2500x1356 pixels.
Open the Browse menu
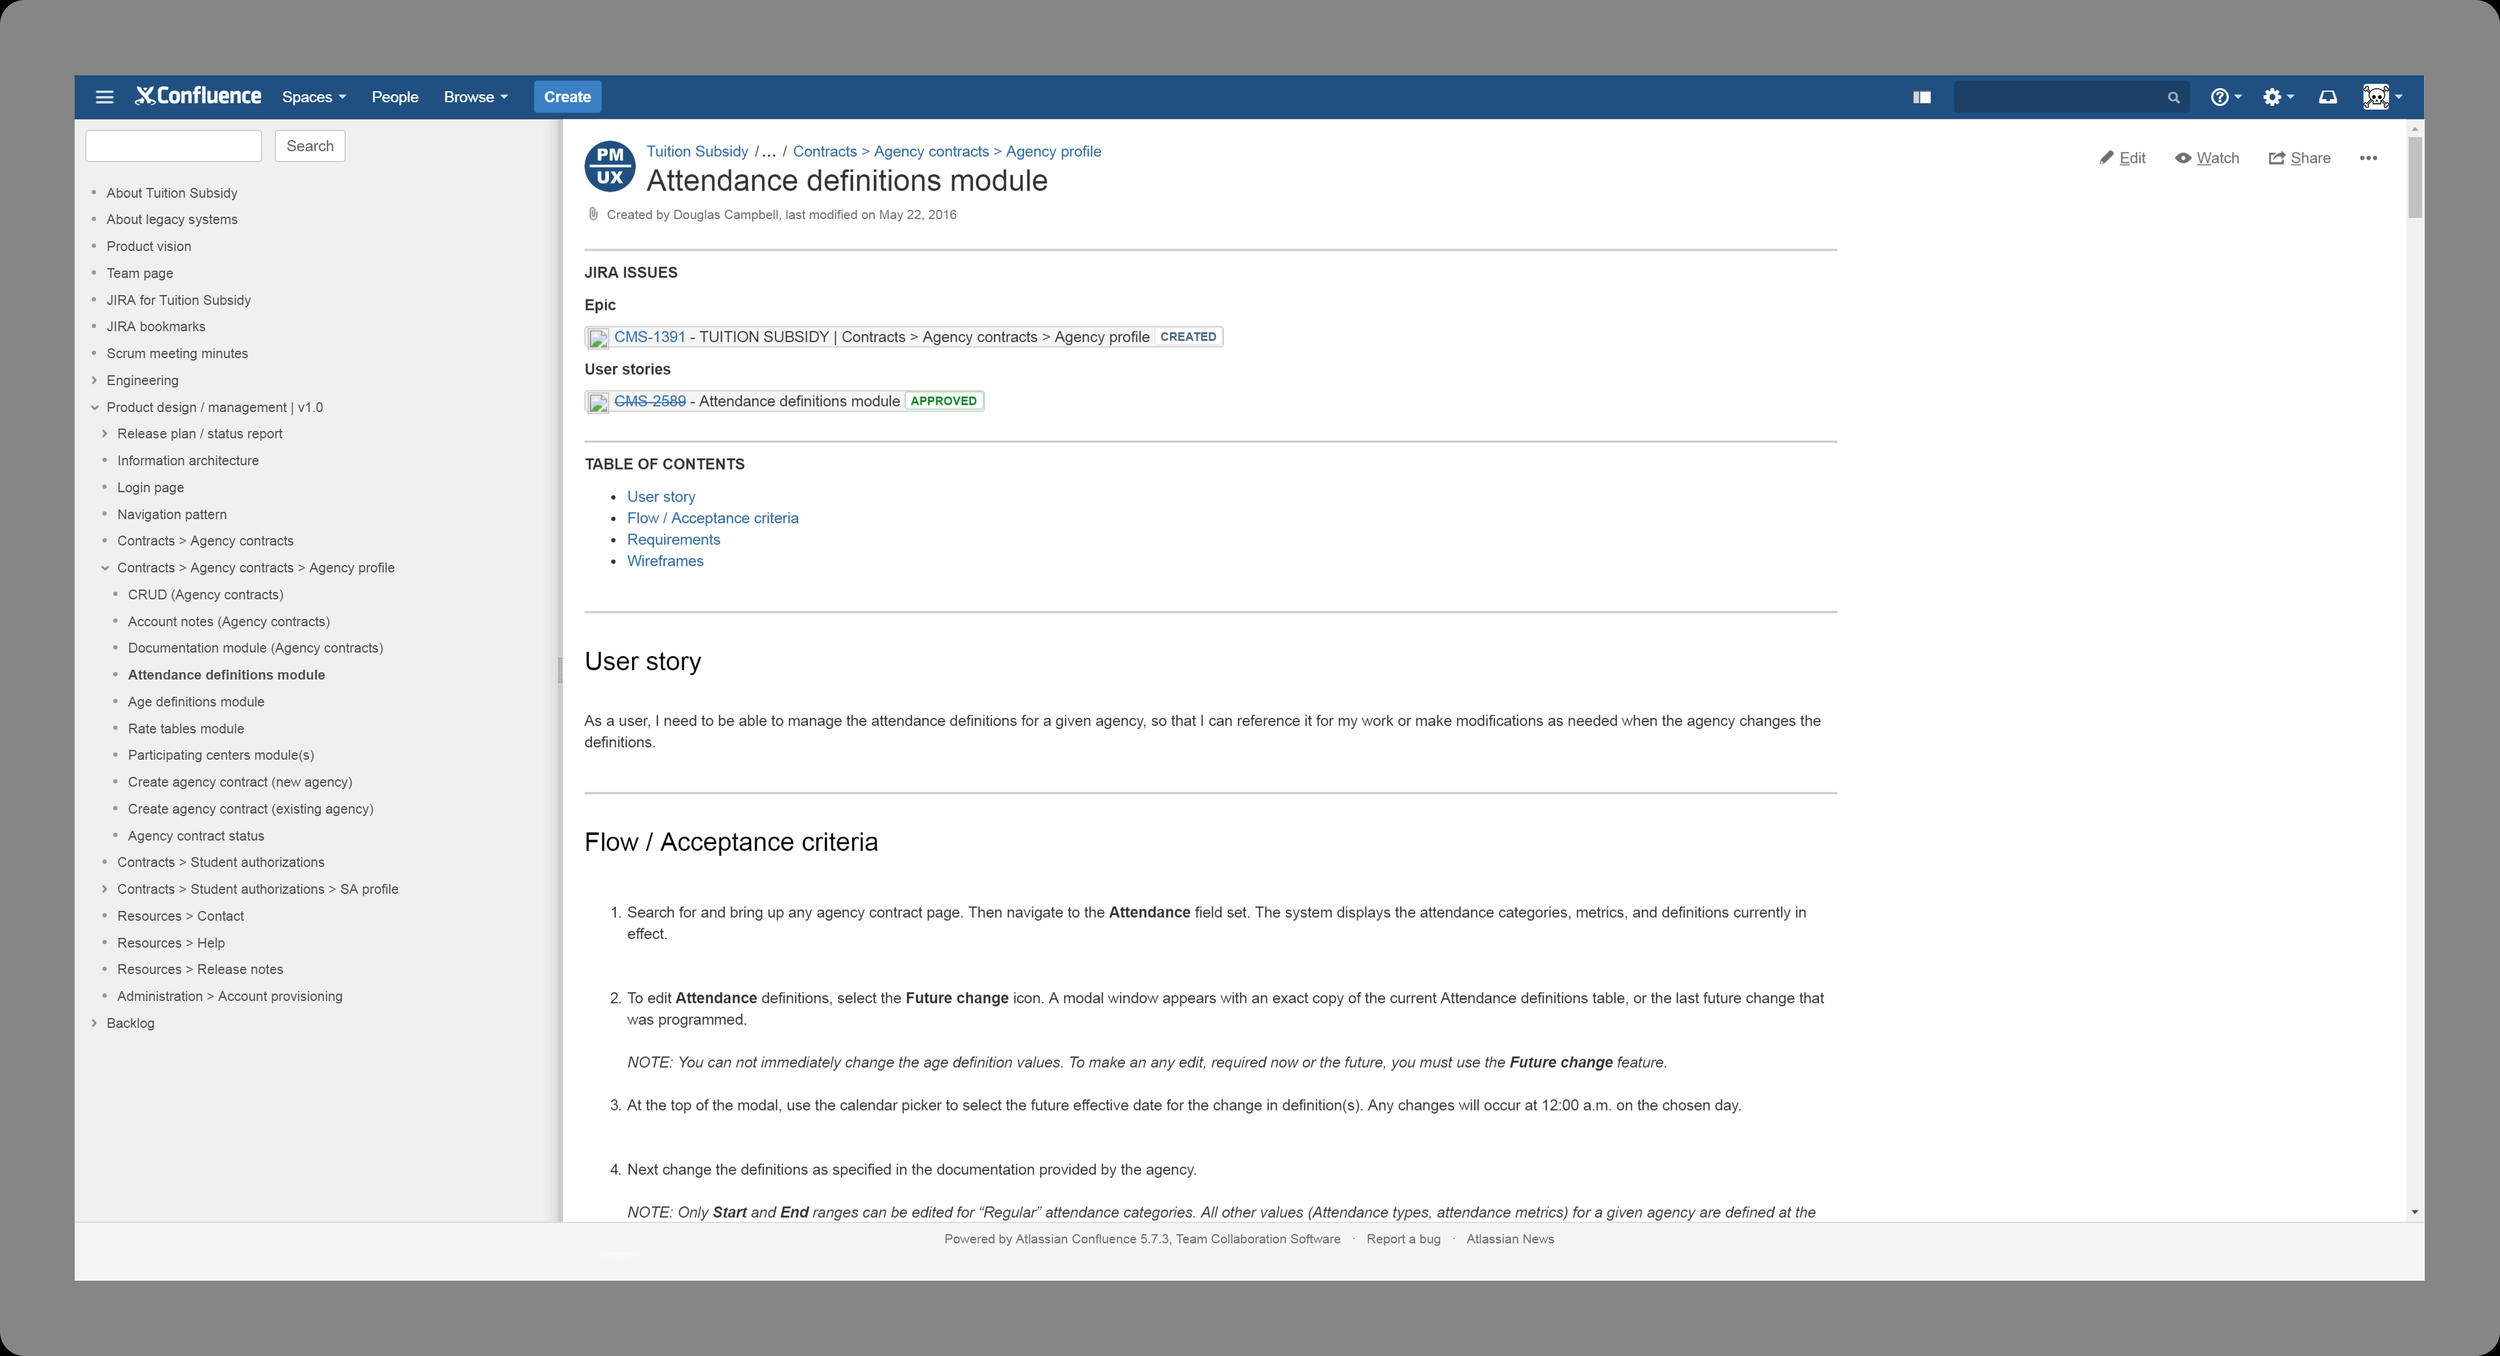tap(475, 97)
